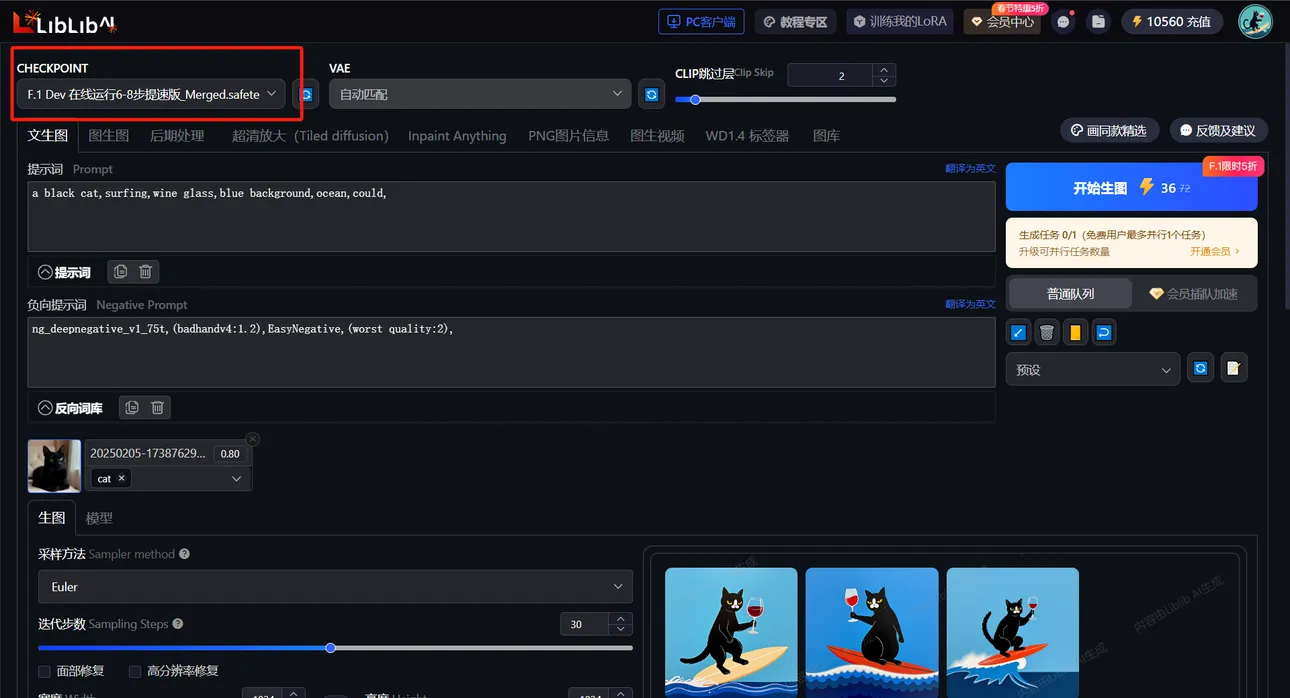The image size is (1290, 698).
Task: Open the 教程专区 tutorial zone
Action: [796, 21]
